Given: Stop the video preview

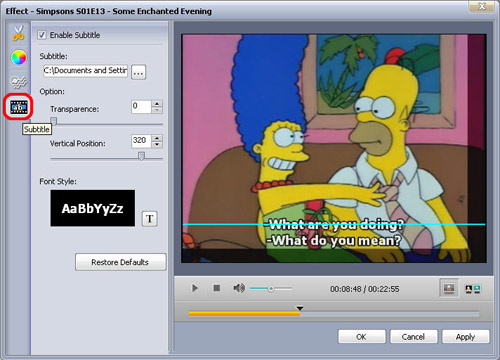Looking at the screenshot, I should (217, 288).
